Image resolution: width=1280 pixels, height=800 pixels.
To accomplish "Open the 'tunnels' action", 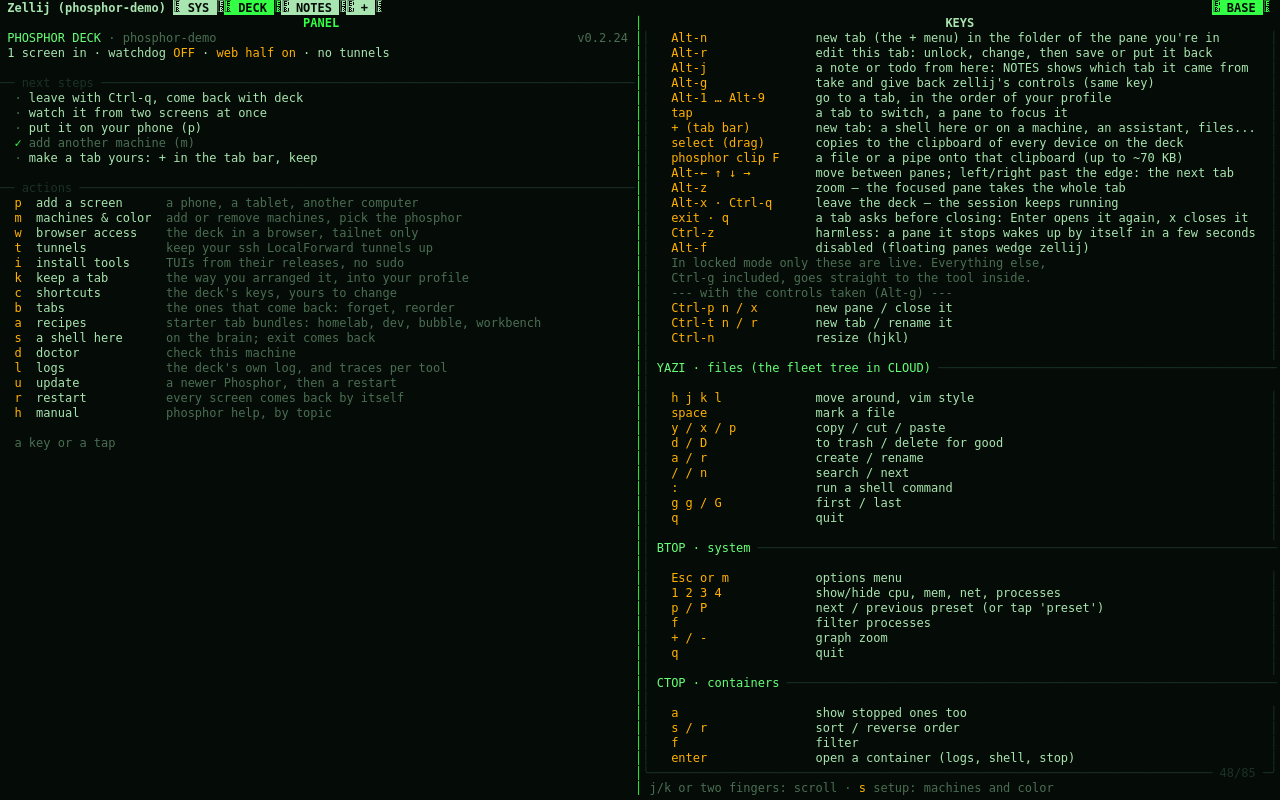I will click(x=223, y=248).
